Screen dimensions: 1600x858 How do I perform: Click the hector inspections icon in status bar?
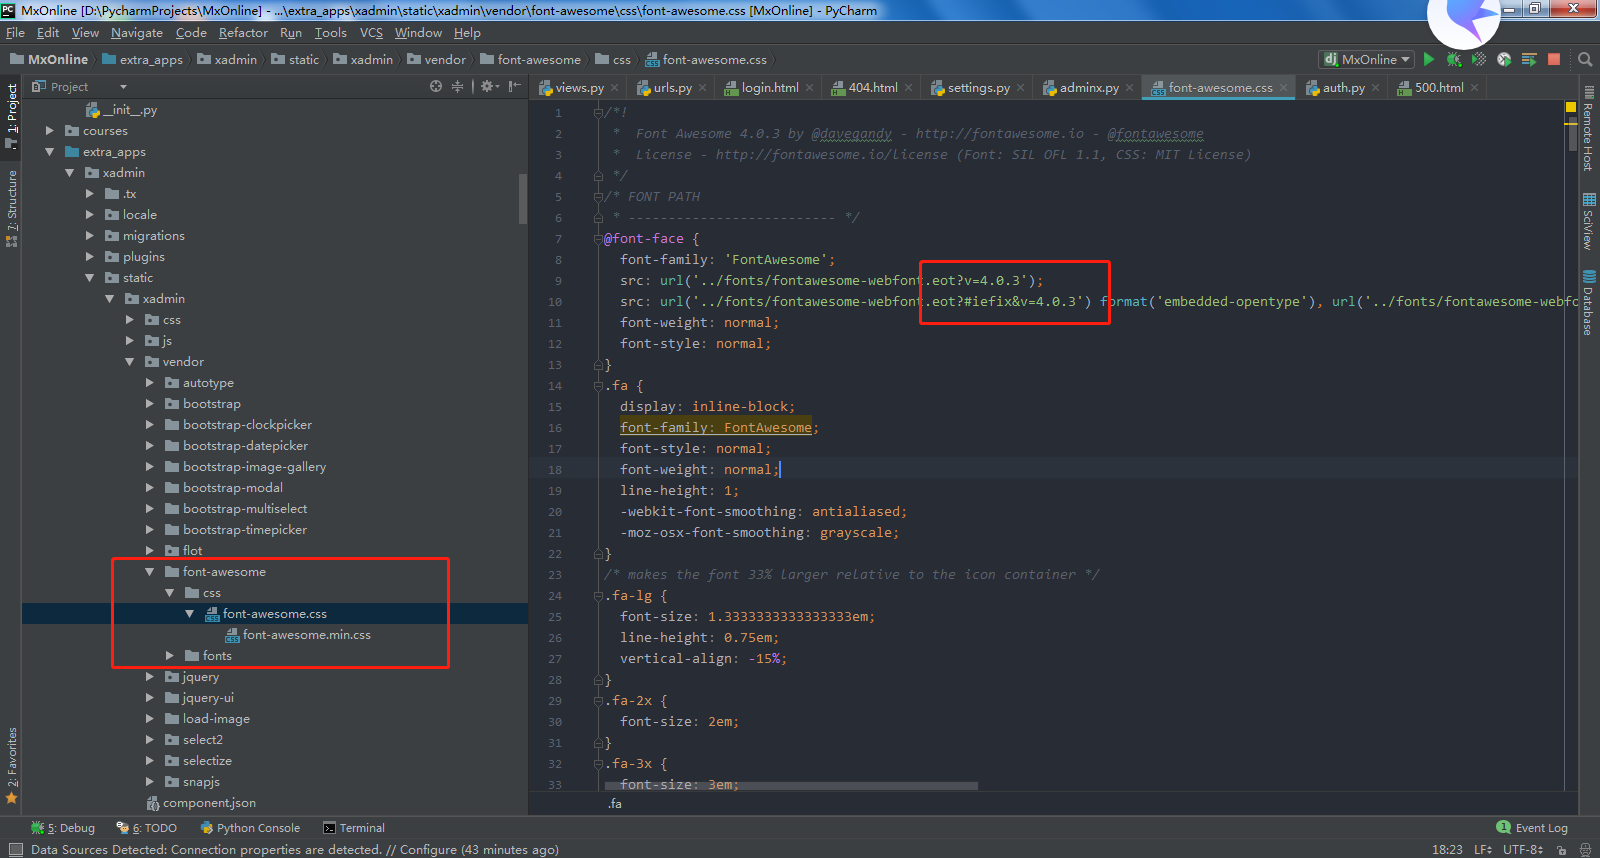[1585, 850]
